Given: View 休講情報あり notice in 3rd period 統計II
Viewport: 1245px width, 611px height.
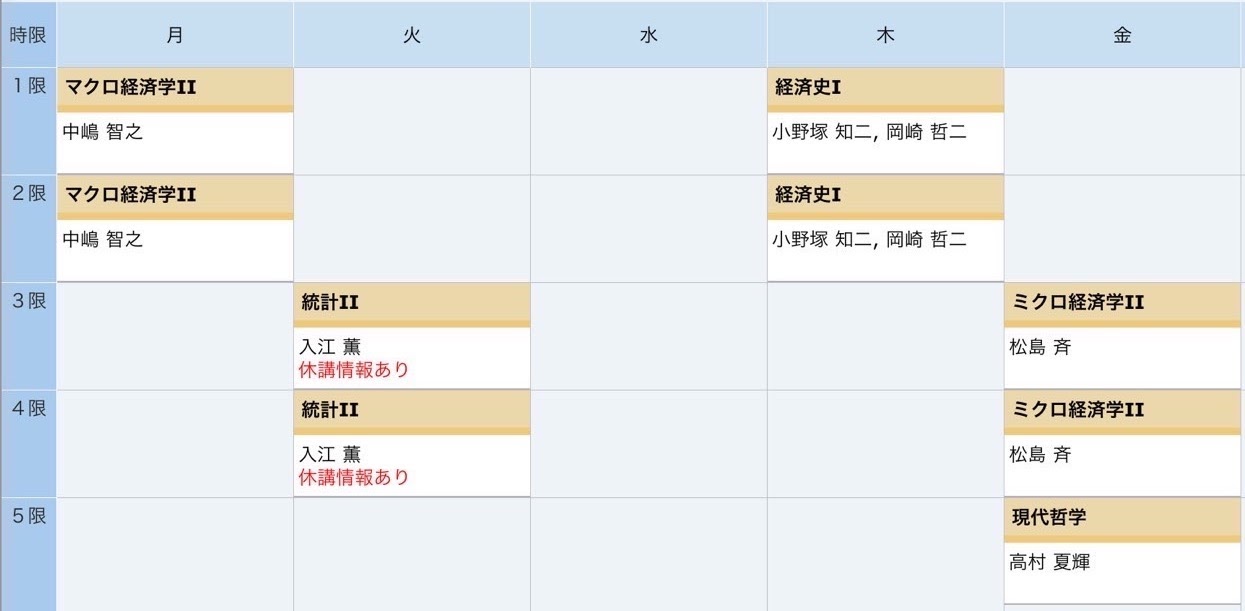Looking at the screenshot, I should coord(354,370).
